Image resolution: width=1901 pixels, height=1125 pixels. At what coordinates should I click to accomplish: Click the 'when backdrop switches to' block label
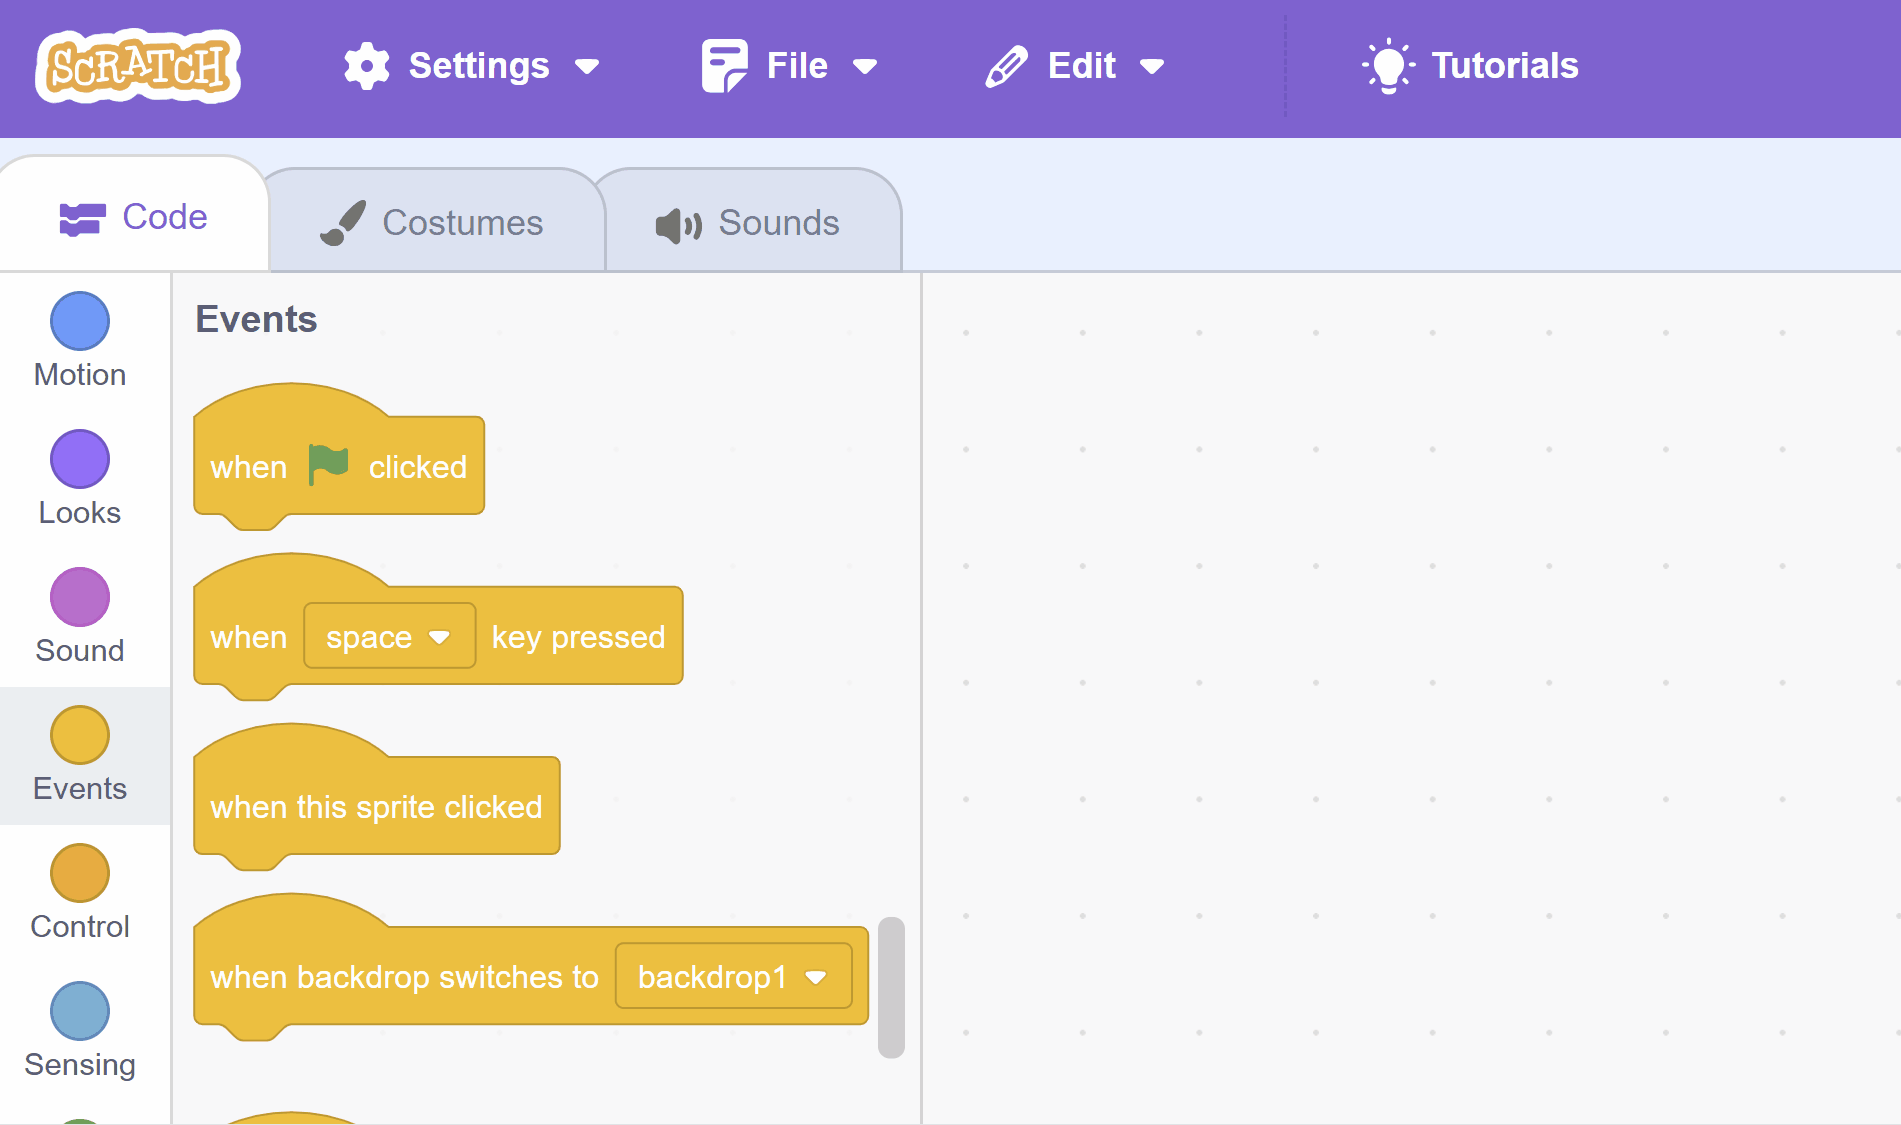[404, 977]
